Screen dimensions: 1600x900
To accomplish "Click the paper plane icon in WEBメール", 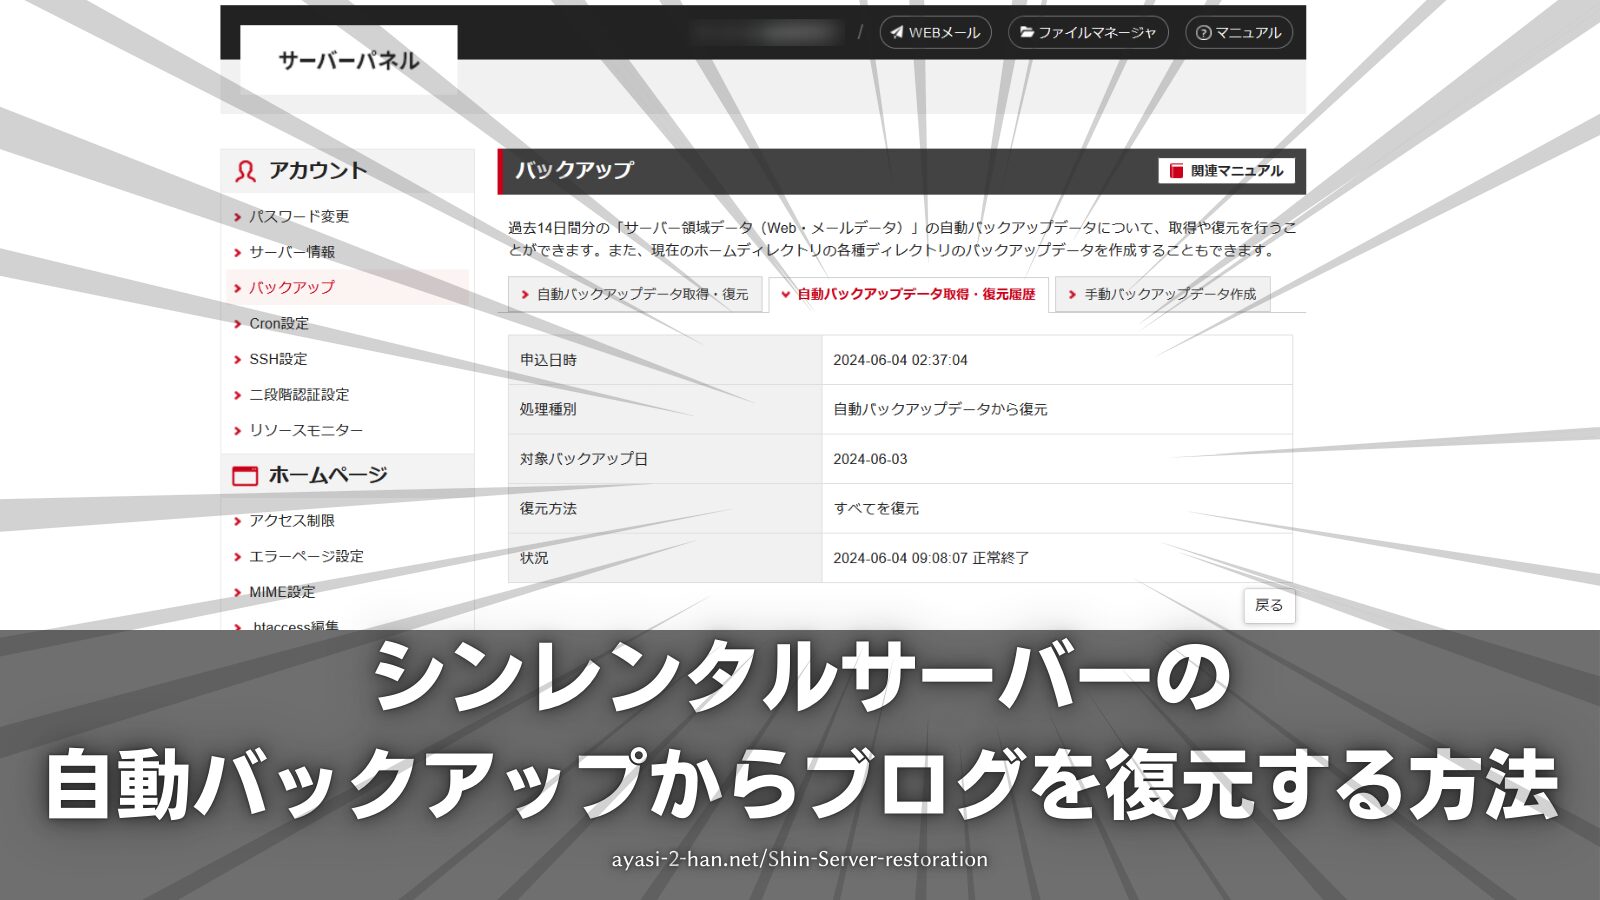I will 897,32.
